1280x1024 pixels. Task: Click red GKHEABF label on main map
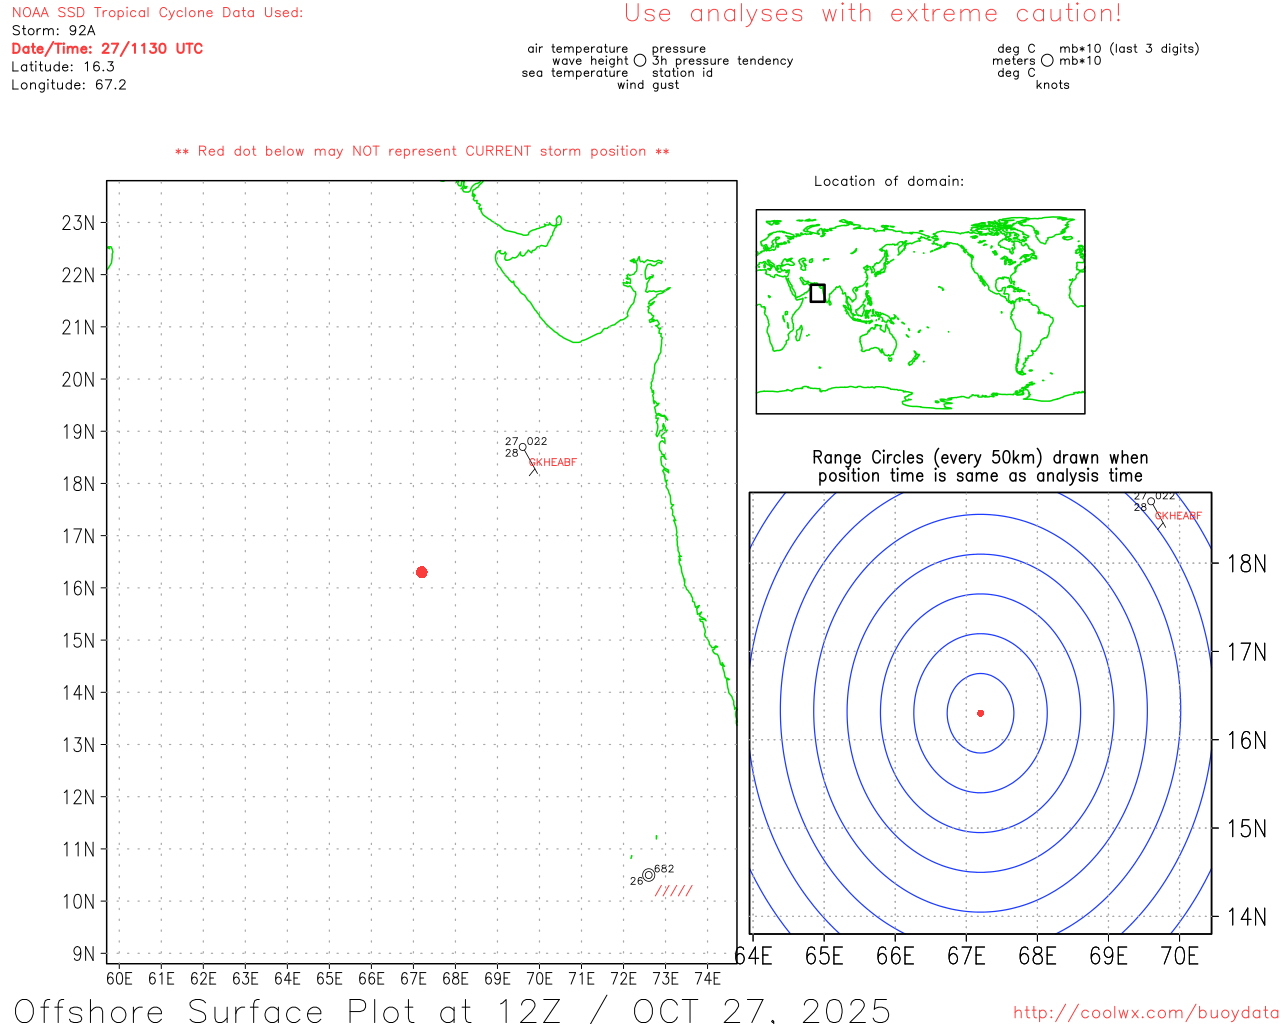point(553,462)
